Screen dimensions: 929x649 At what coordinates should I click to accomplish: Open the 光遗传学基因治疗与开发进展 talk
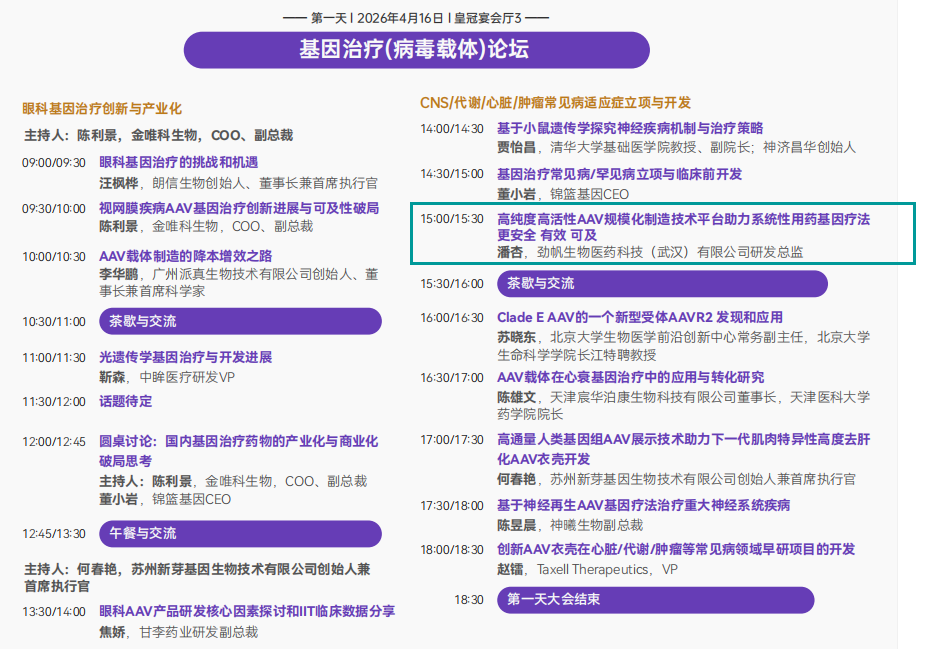186,357
